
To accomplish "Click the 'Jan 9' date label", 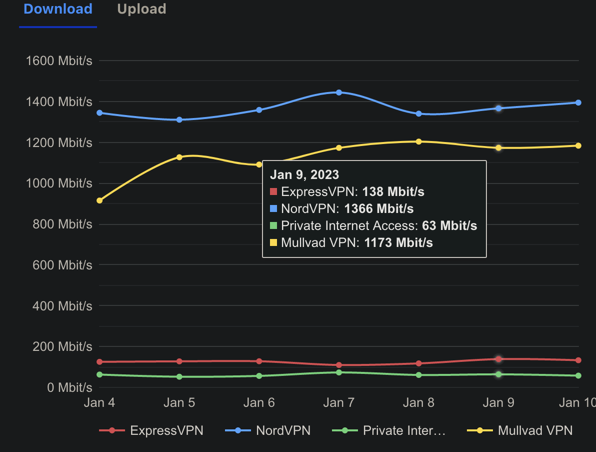I will tap(498, 403).
